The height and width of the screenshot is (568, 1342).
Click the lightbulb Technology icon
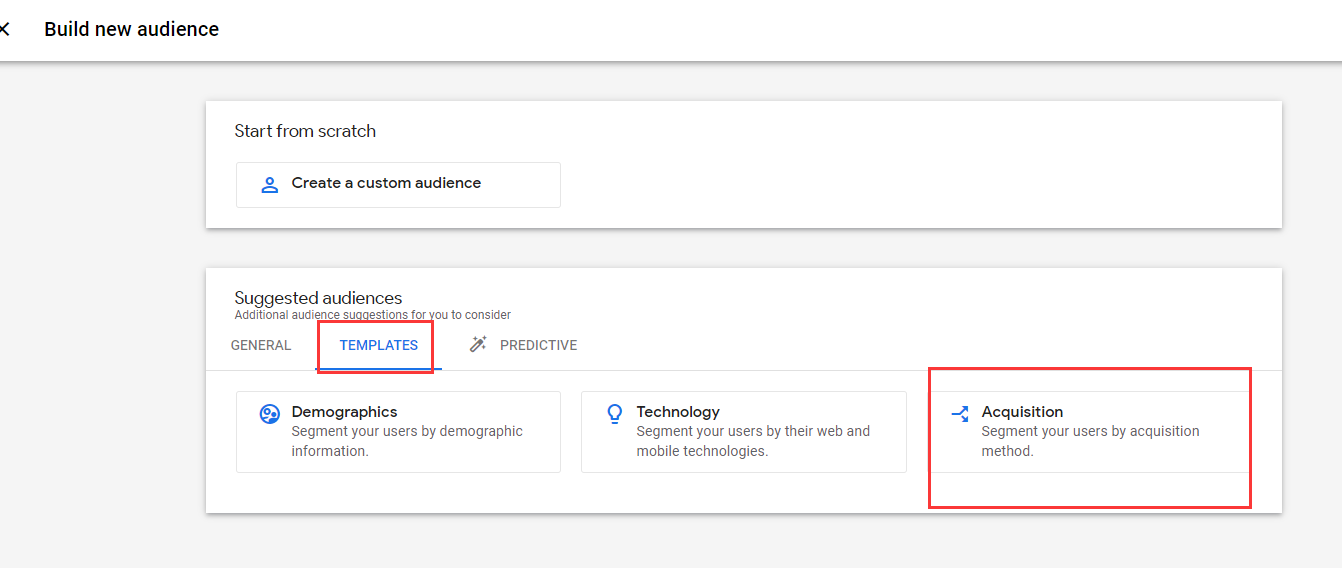(x=615, y=414)
